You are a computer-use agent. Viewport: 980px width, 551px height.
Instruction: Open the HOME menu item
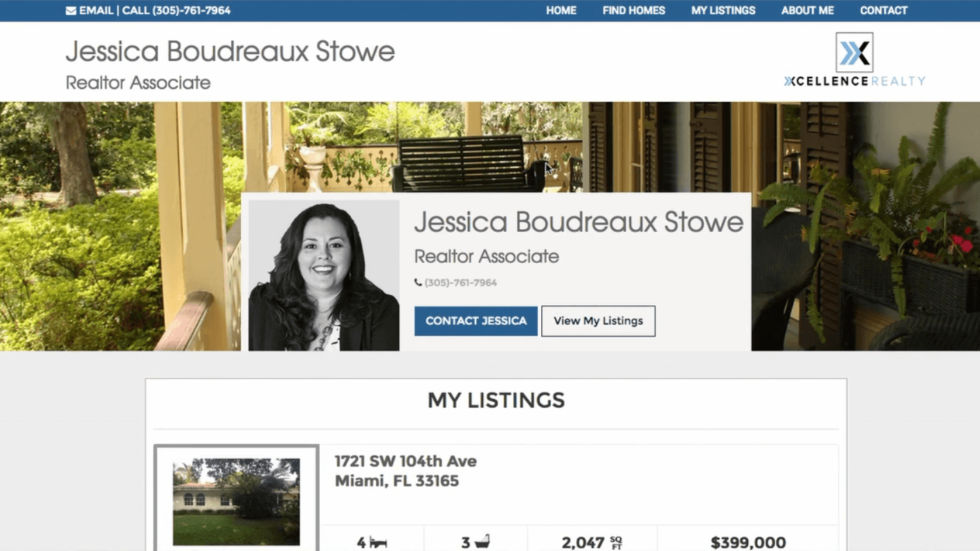561,11
